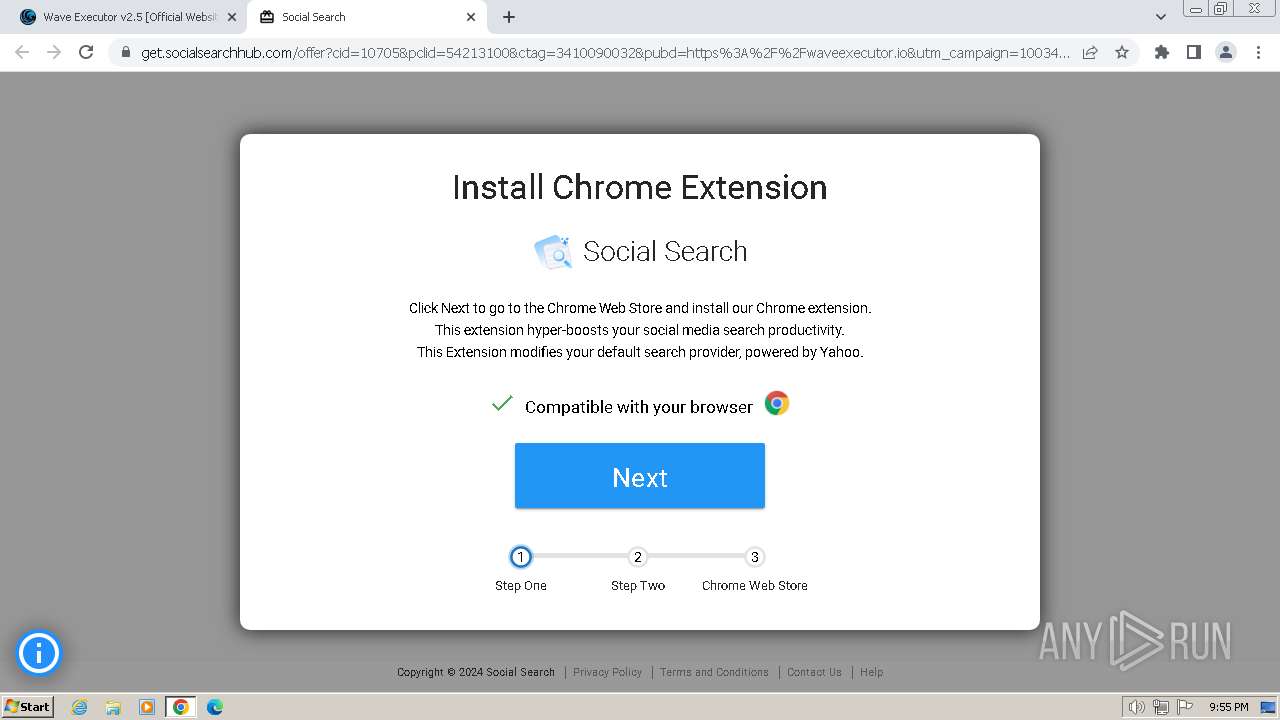Go back to the previous page
Screen dimensions: 1280x720
pos(22,52)
